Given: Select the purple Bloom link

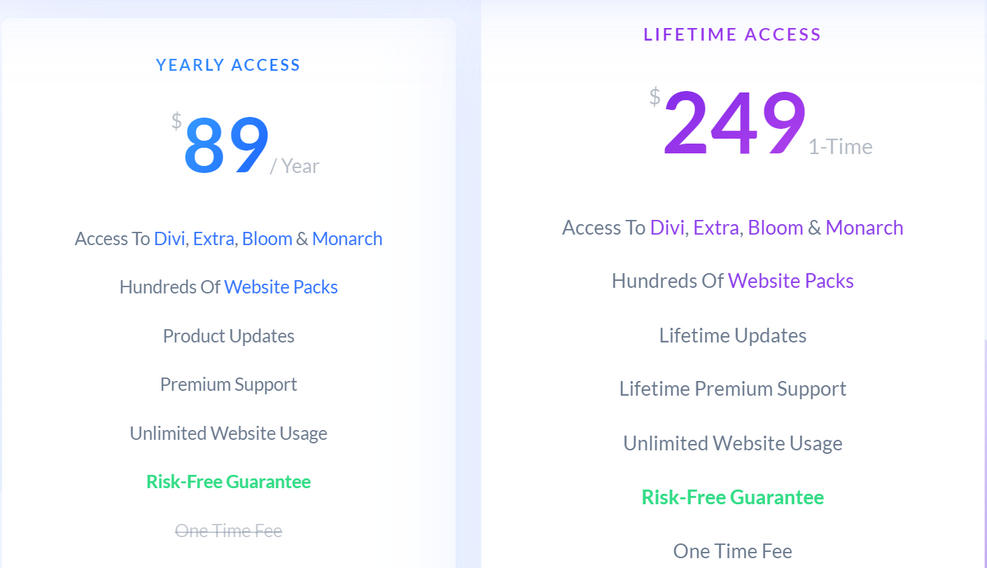Looking at the screenshot, I should 775,228.
